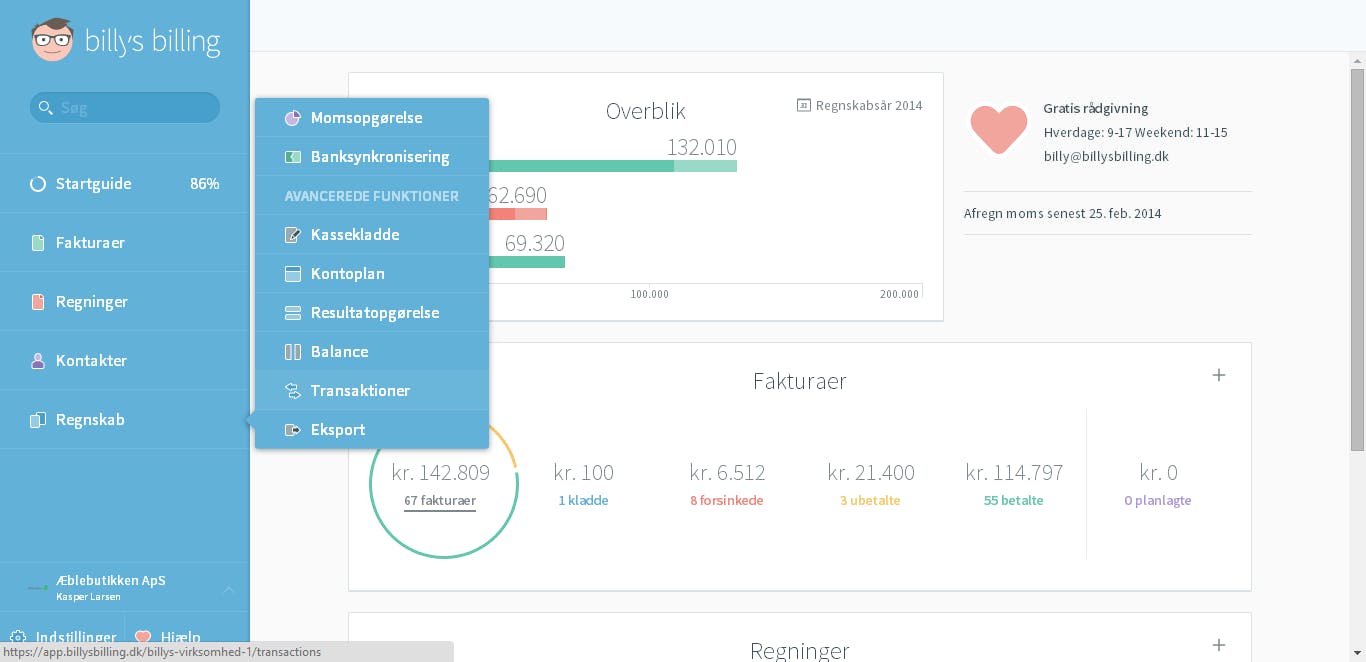Select Kontoplan in the menu
Image resolution: width=1366 pixels, height=662 pixels.
[x=372, y=274]
